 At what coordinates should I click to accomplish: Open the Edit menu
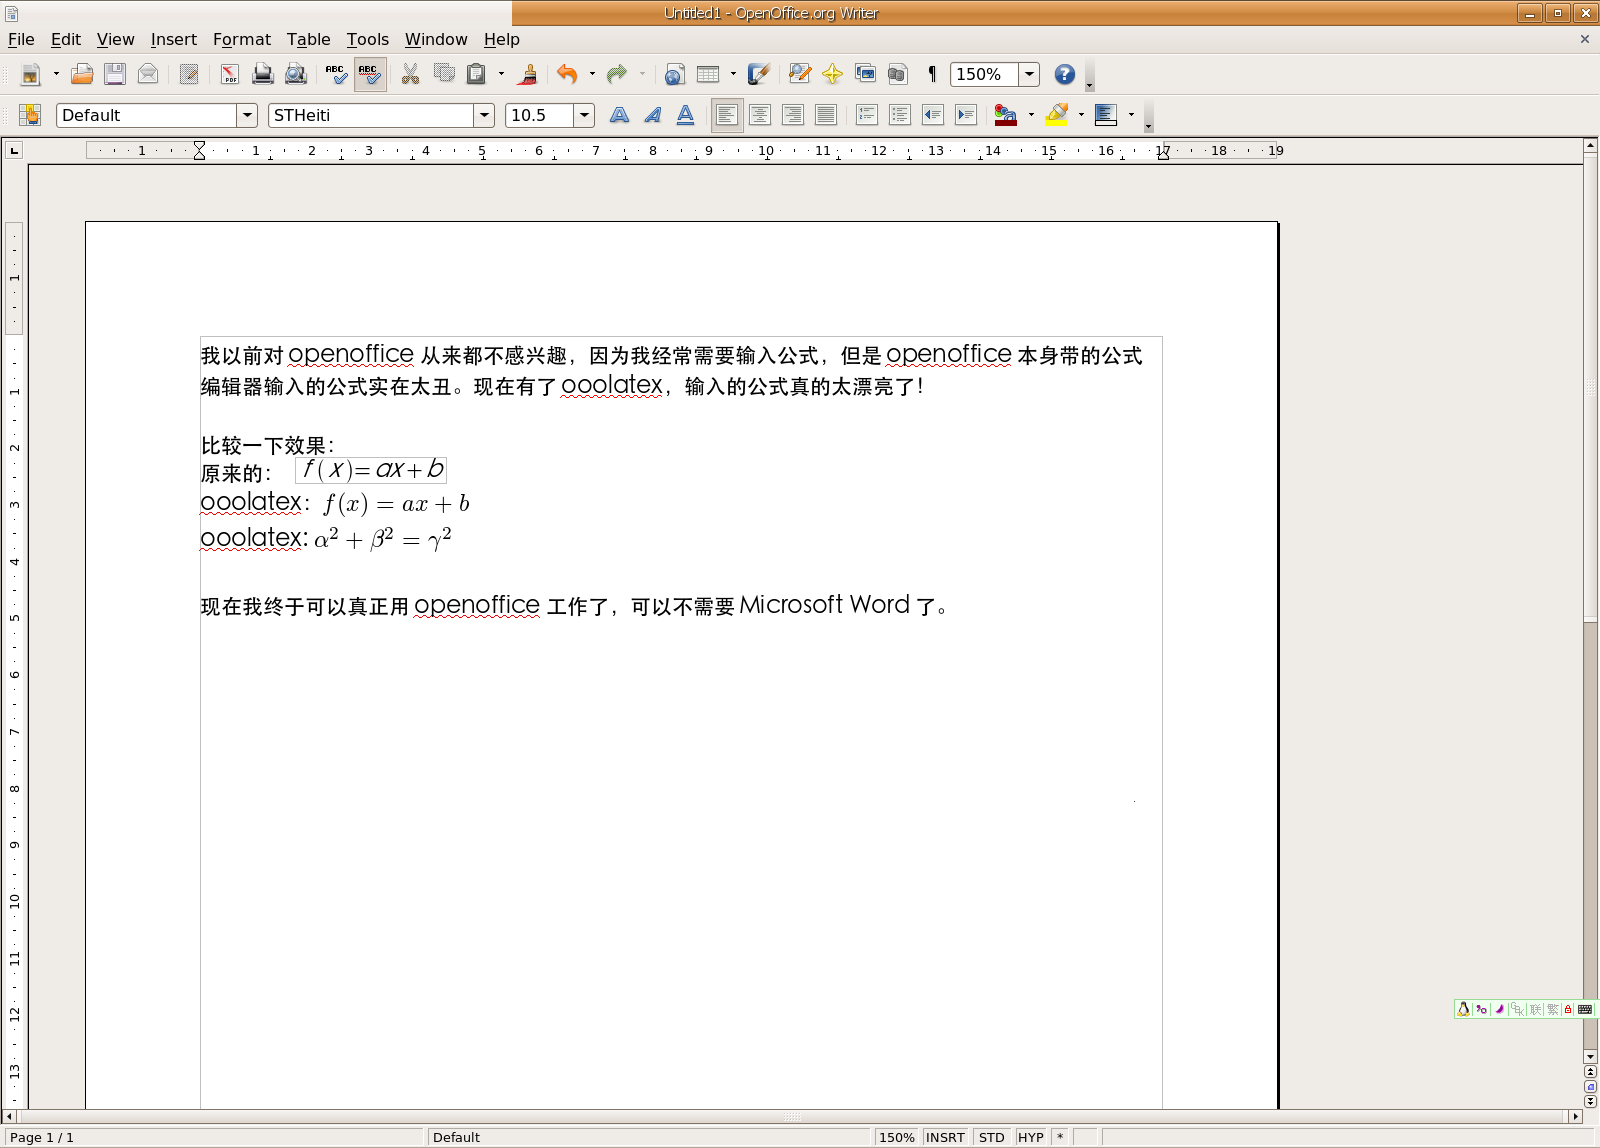point(66,39)
